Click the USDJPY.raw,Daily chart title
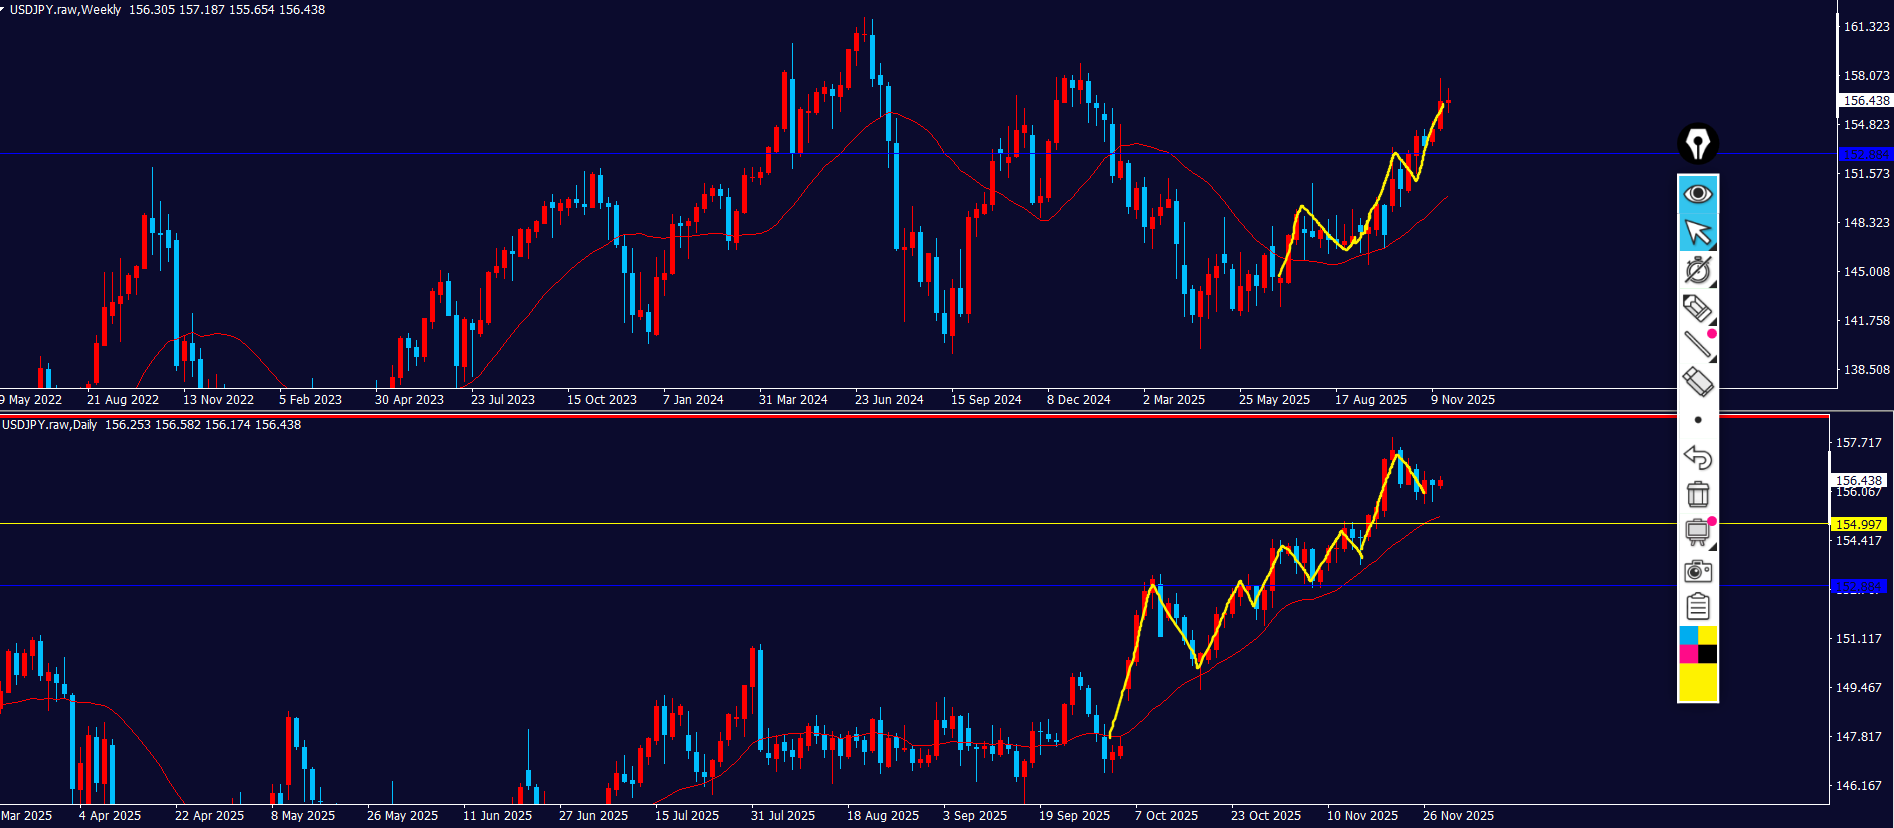The width and height of the screenshot is (1894, 828). pyautogui.click(x=50, y=425)
